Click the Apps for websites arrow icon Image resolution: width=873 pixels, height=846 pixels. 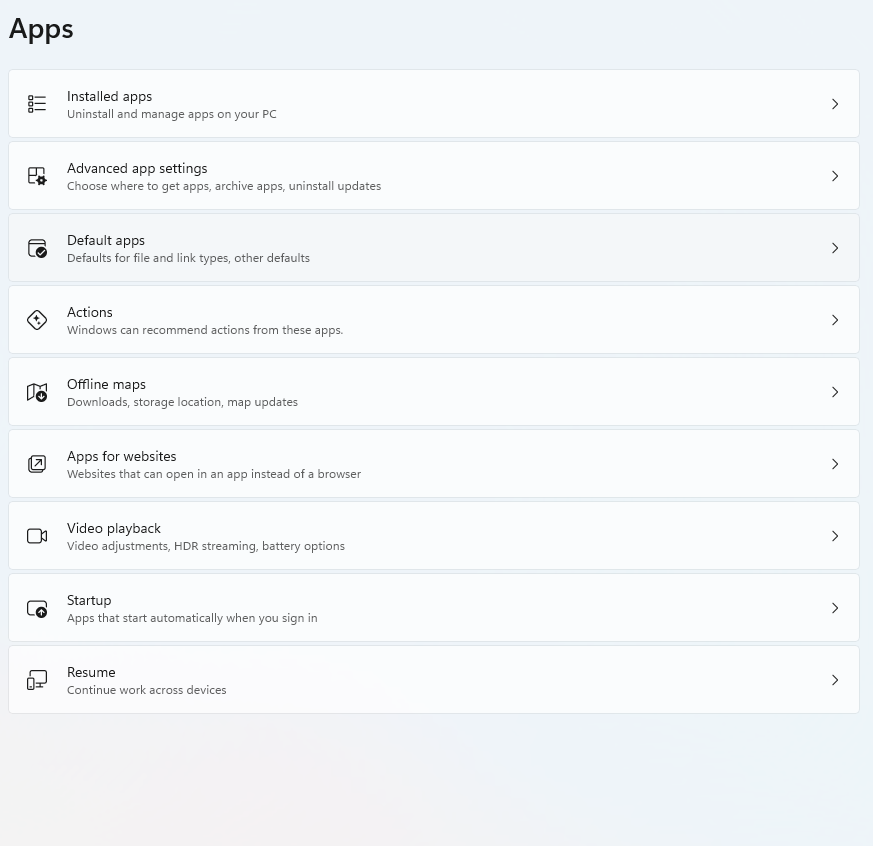pyautogui.click(x=37, y=464)
